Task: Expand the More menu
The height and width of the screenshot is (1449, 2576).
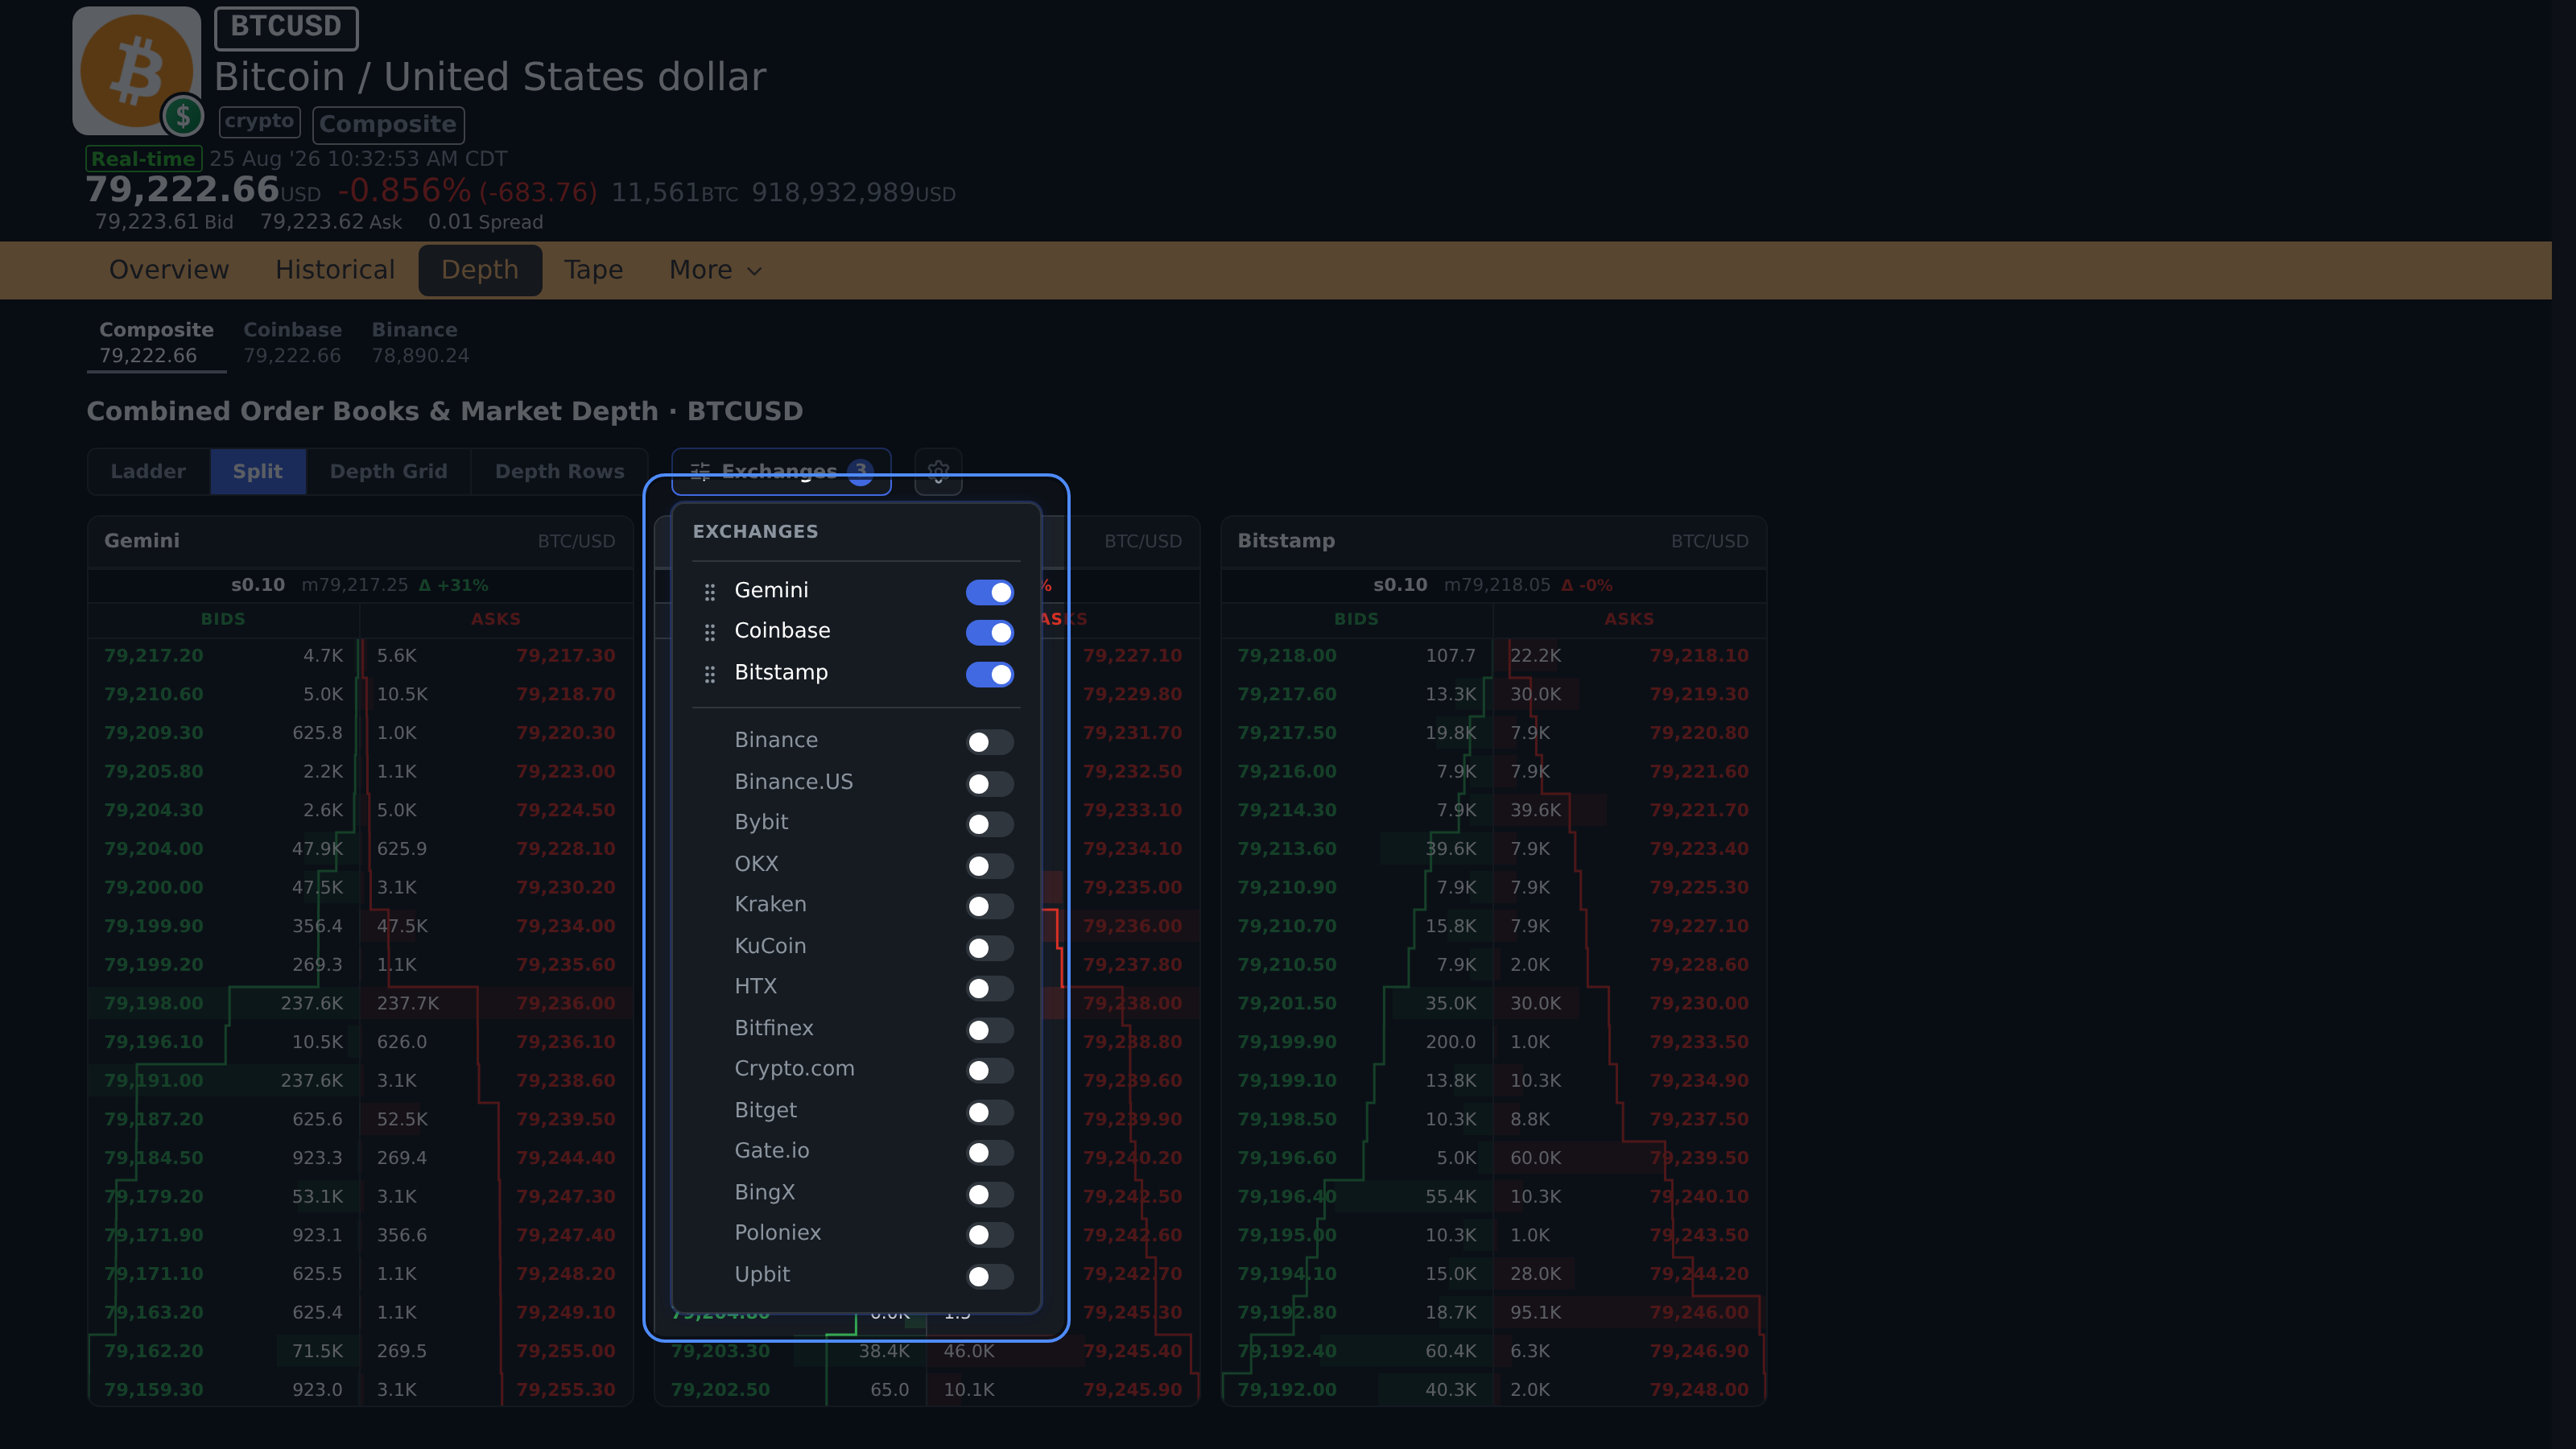Action: pos(715,270)
